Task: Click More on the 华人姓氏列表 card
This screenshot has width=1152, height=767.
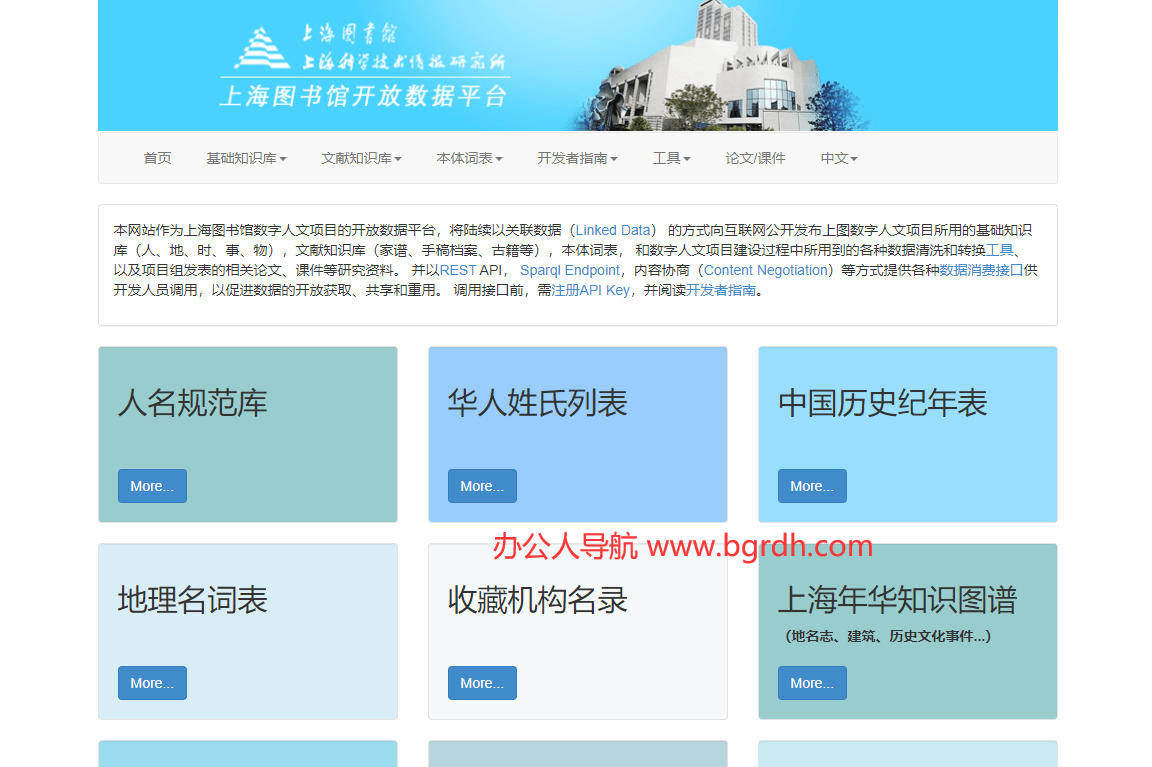Action: (x=482, y=485)
